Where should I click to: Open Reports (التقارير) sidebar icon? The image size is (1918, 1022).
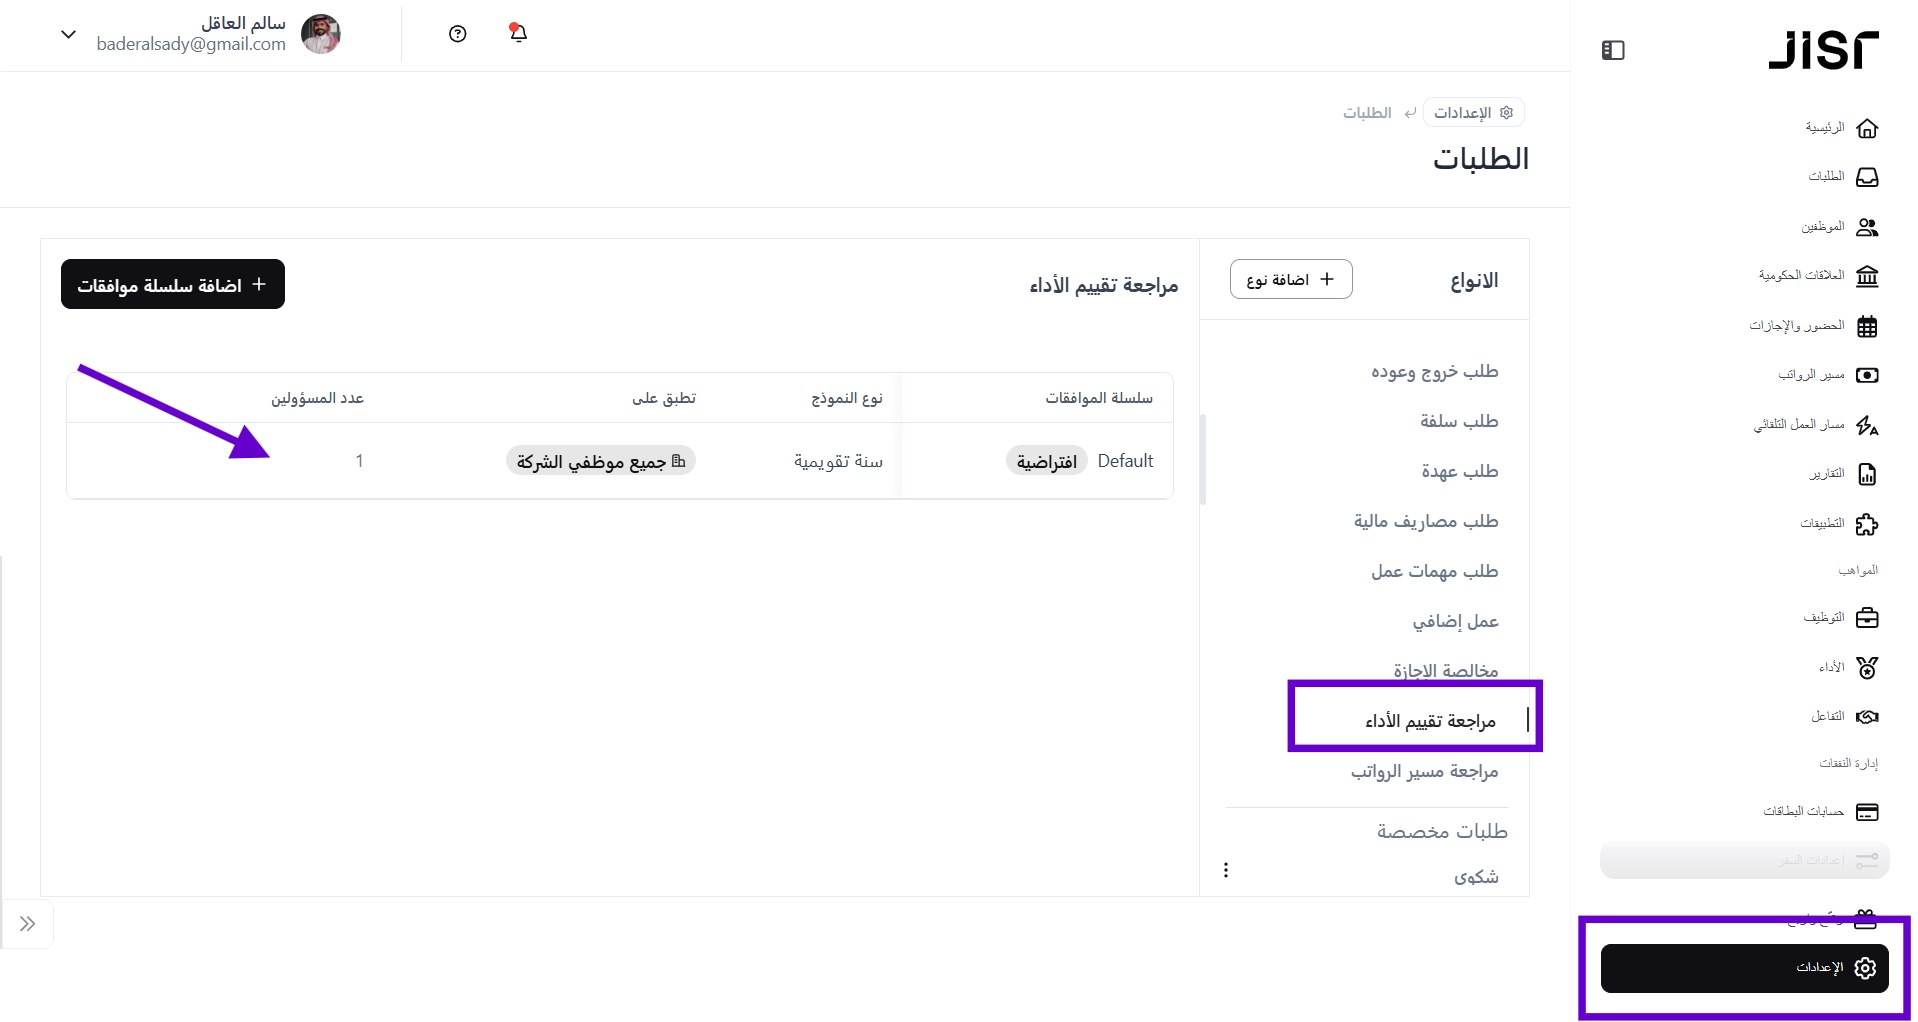pyautogui.click(x=1866, y=474)
